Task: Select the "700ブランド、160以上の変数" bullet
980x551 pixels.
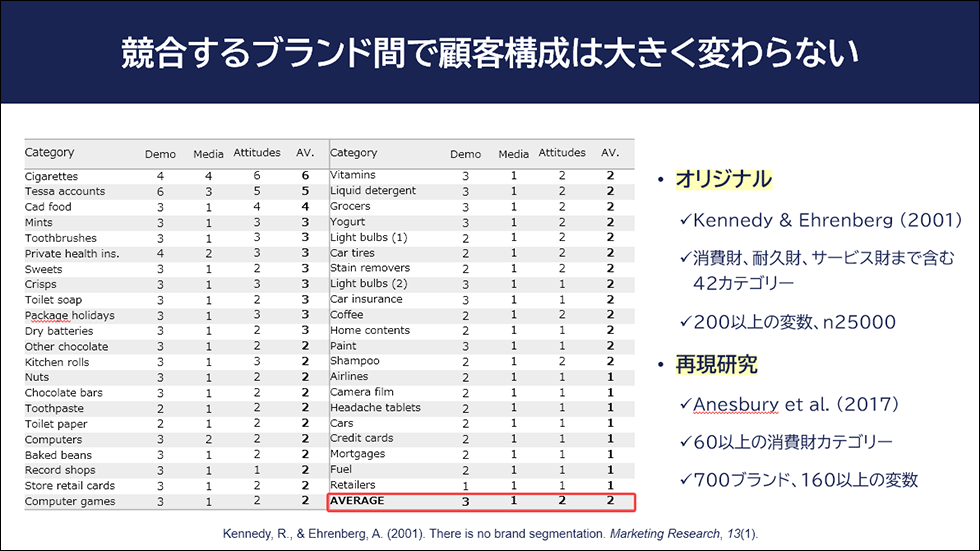Action: point(806,480)
